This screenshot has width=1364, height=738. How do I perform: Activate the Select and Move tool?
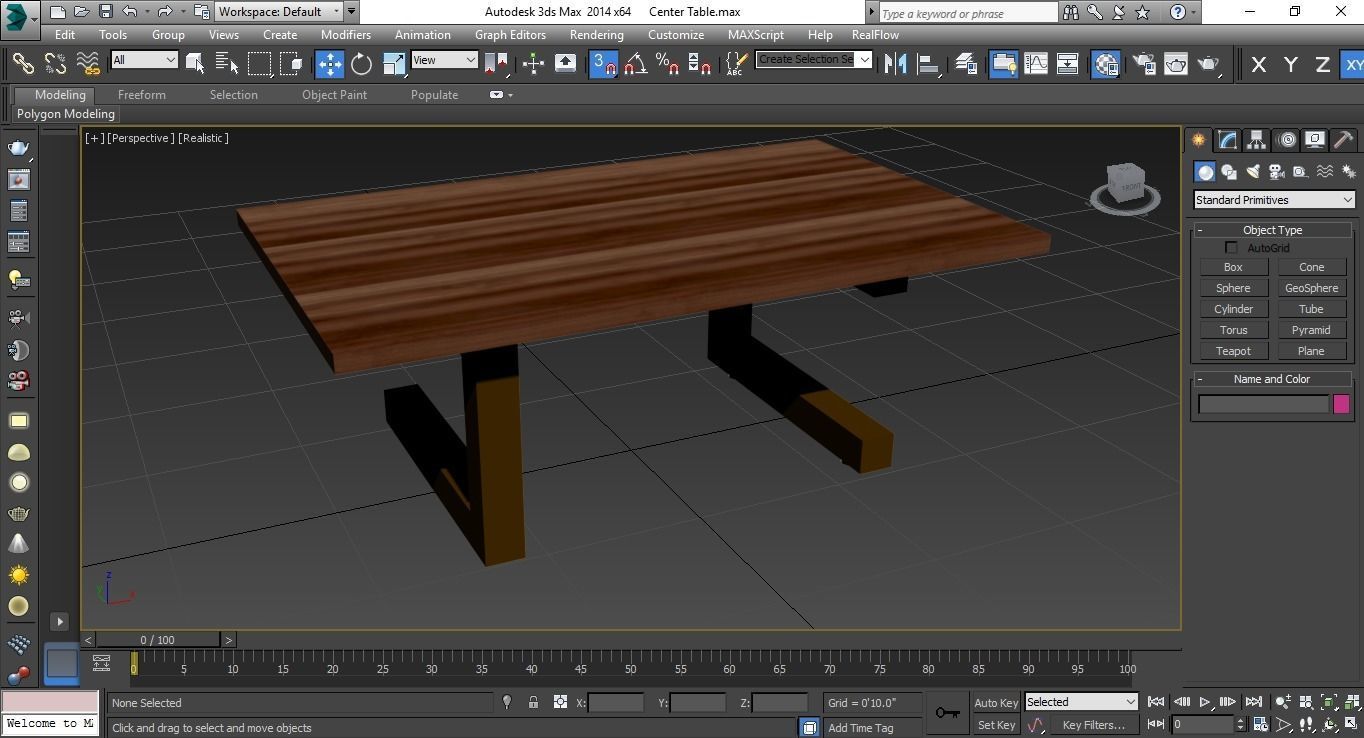pos(329,64)
